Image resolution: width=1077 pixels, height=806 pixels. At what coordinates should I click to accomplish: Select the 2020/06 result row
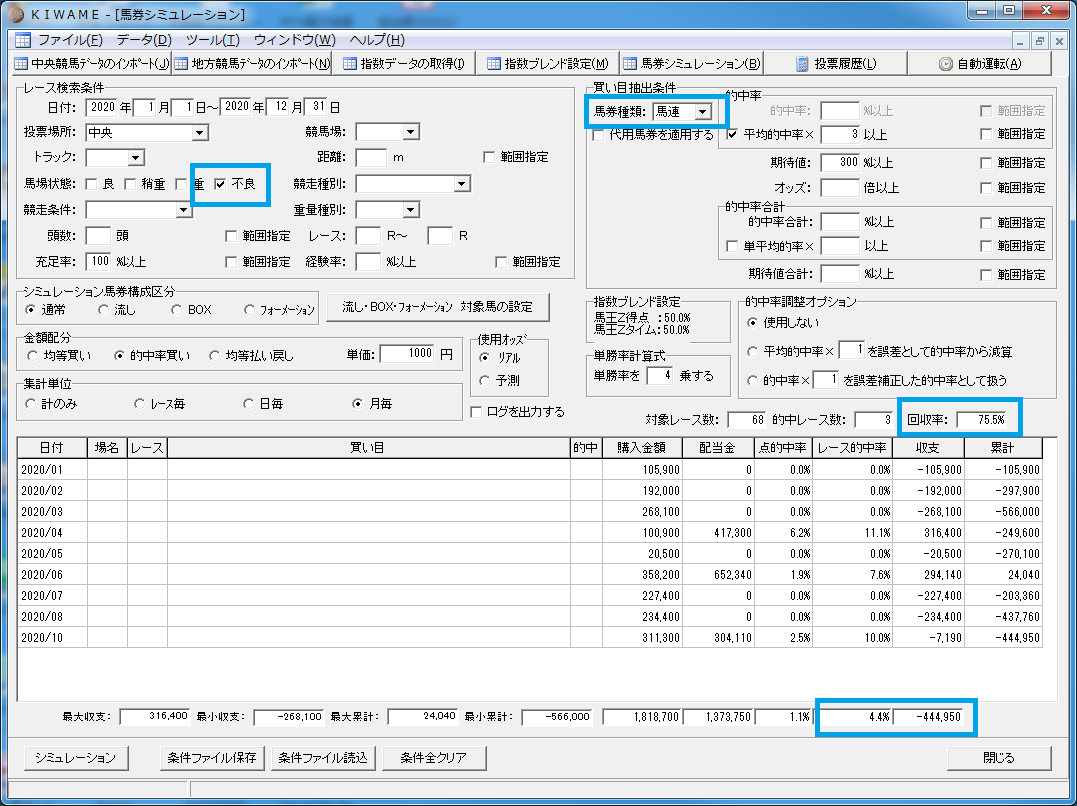pos(530,574)
